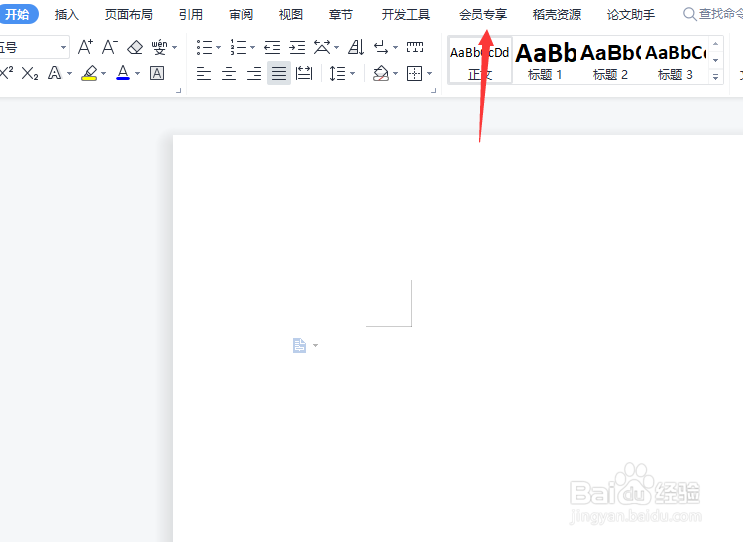Apply paragraph borders
Screen dimensions: 743x542
(x=415, y=73)
